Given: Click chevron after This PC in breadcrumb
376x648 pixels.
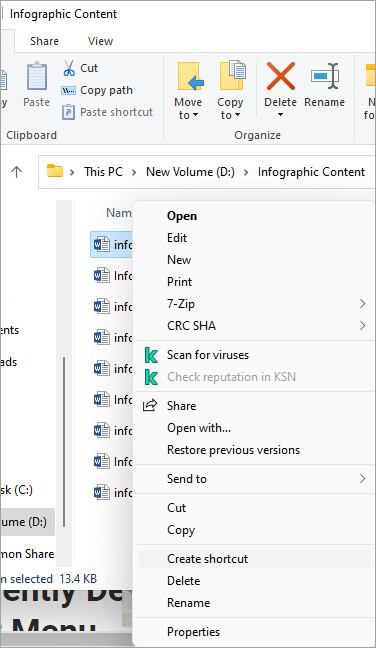Looking at the screenshot, I should pos(134,172).
